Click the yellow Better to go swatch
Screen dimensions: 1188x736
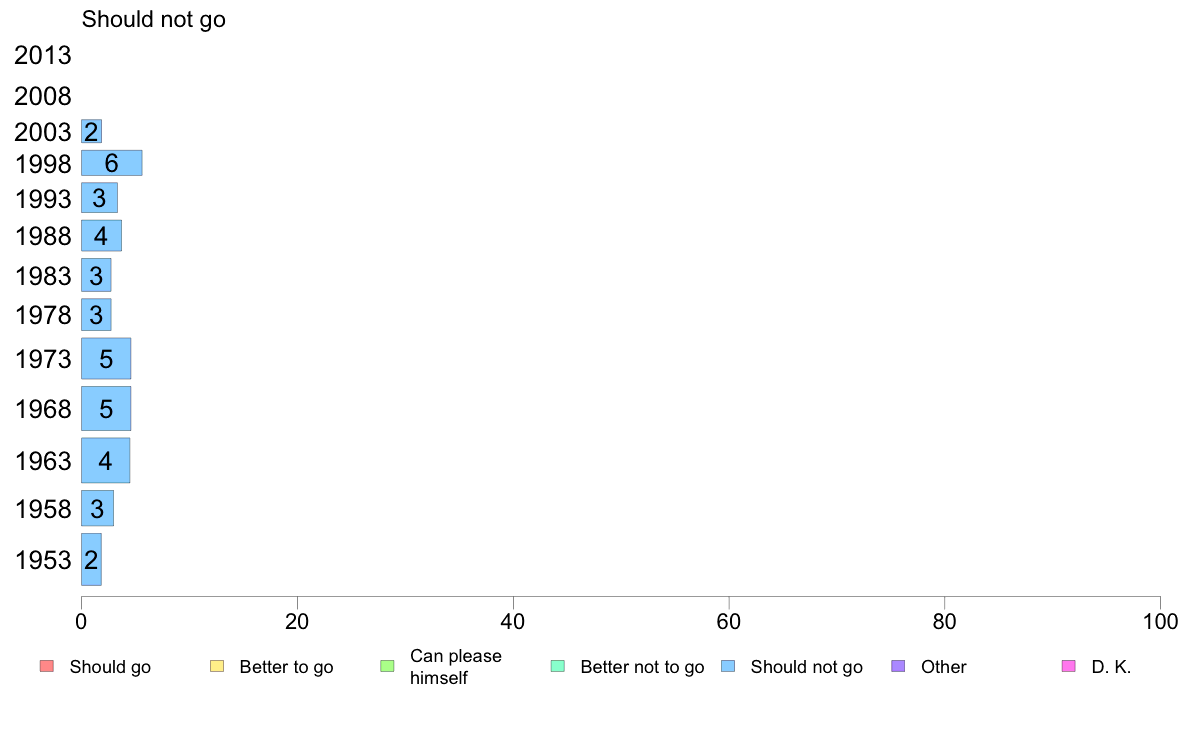pyautogui.click(x=217, y=666)
